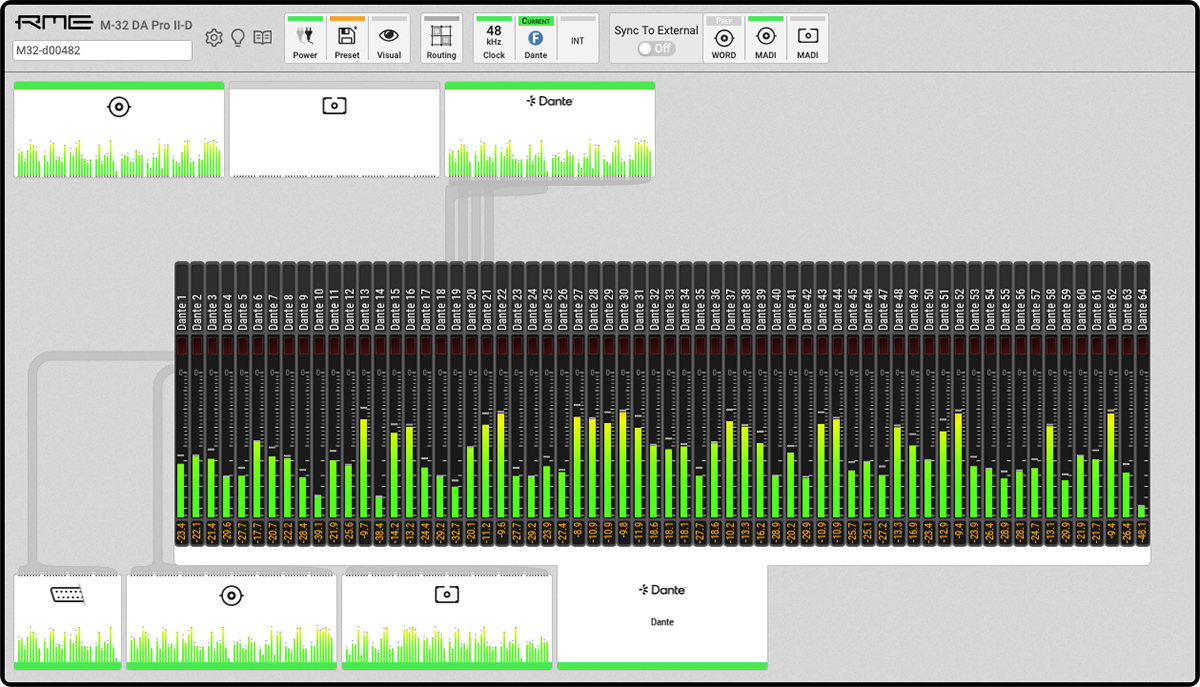Open the empty optical MADI input panel above meters
Screen dimensions: 1200x687
point(334,130)
